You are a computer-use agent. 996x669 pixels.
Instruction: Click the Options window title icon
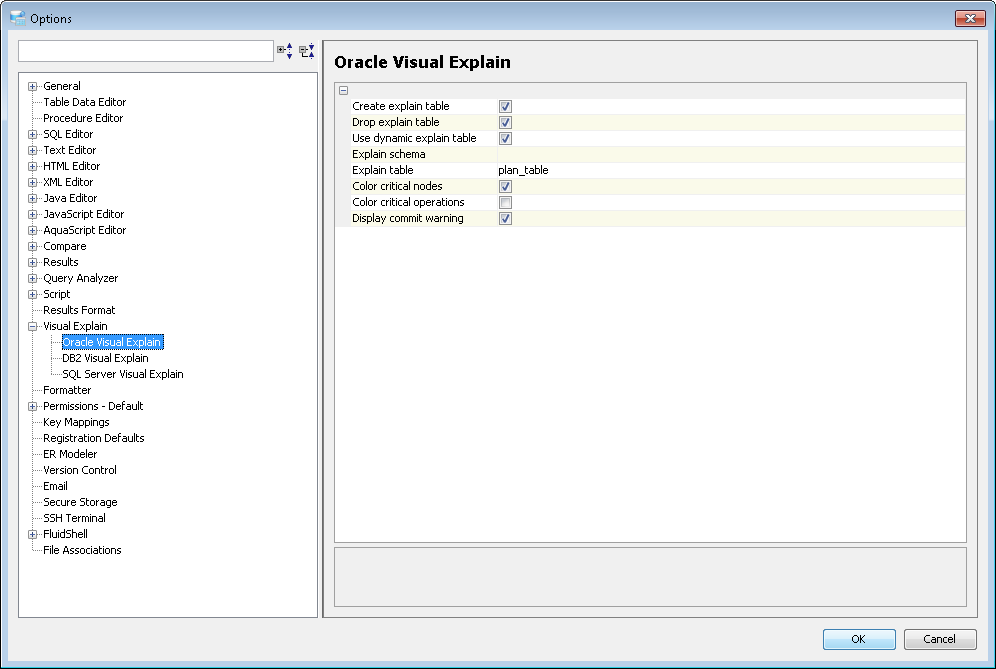(18, 18)
